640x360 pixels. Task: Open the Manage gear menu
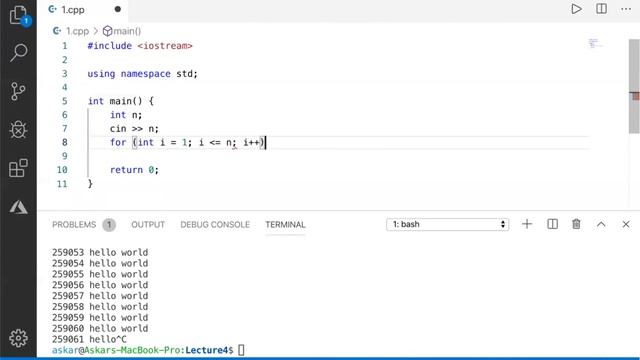pos(18,338)
